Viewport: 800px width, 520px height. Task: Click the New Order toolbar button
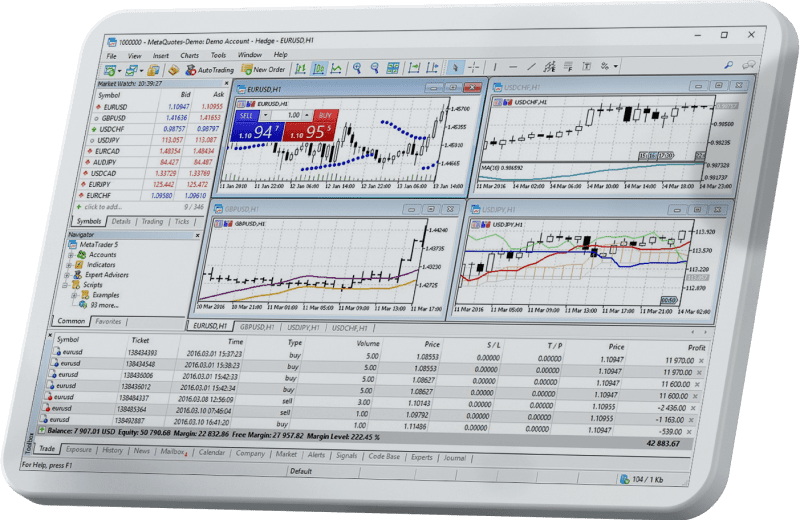pyautogui.click(x=263, y=70)
